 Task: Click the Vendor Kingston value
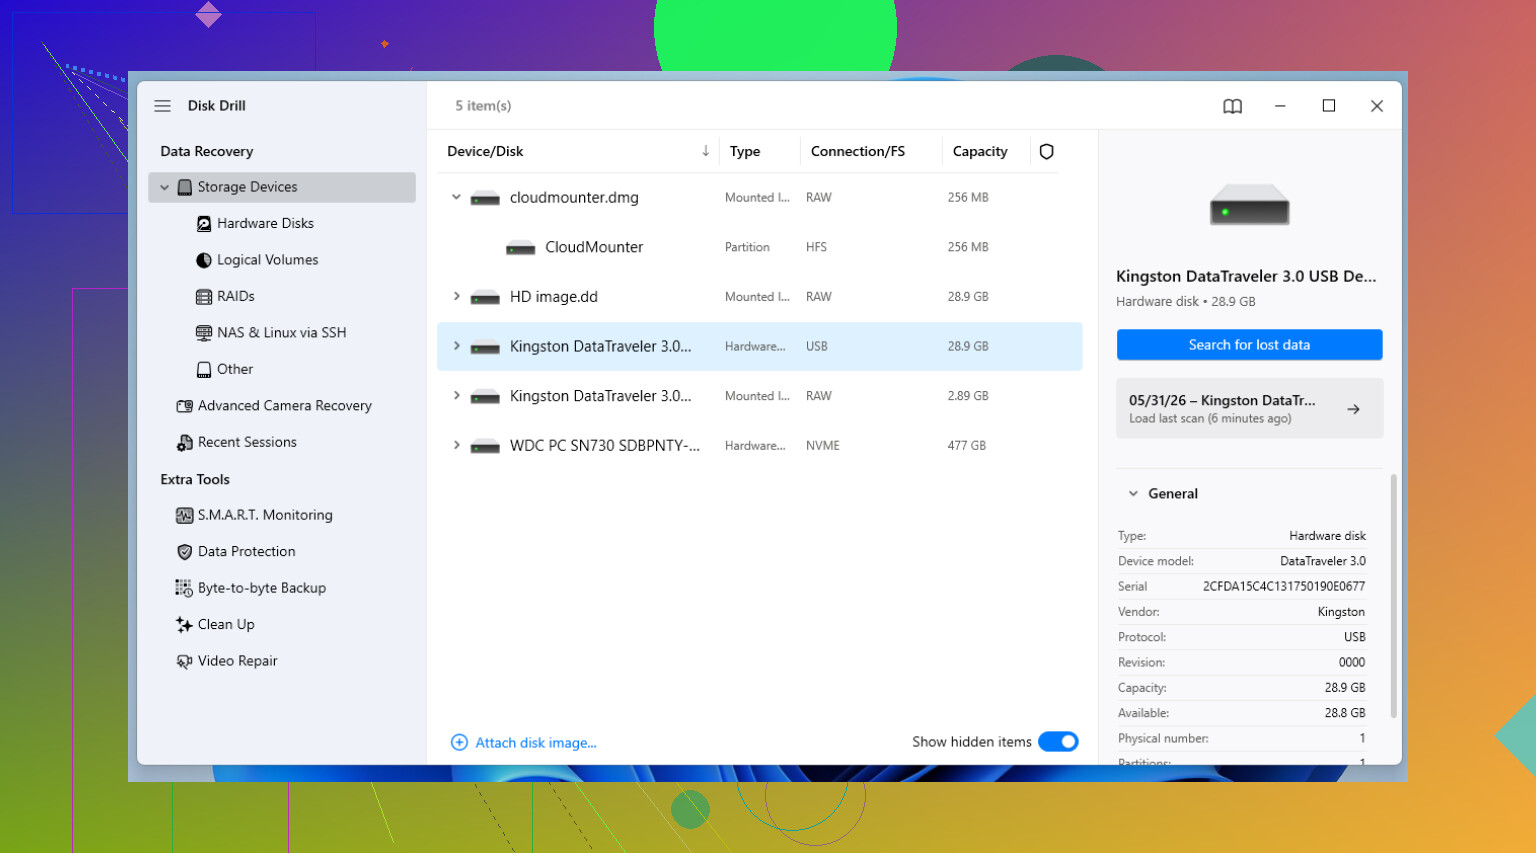pyautogui.click(x=1341, y=612)
